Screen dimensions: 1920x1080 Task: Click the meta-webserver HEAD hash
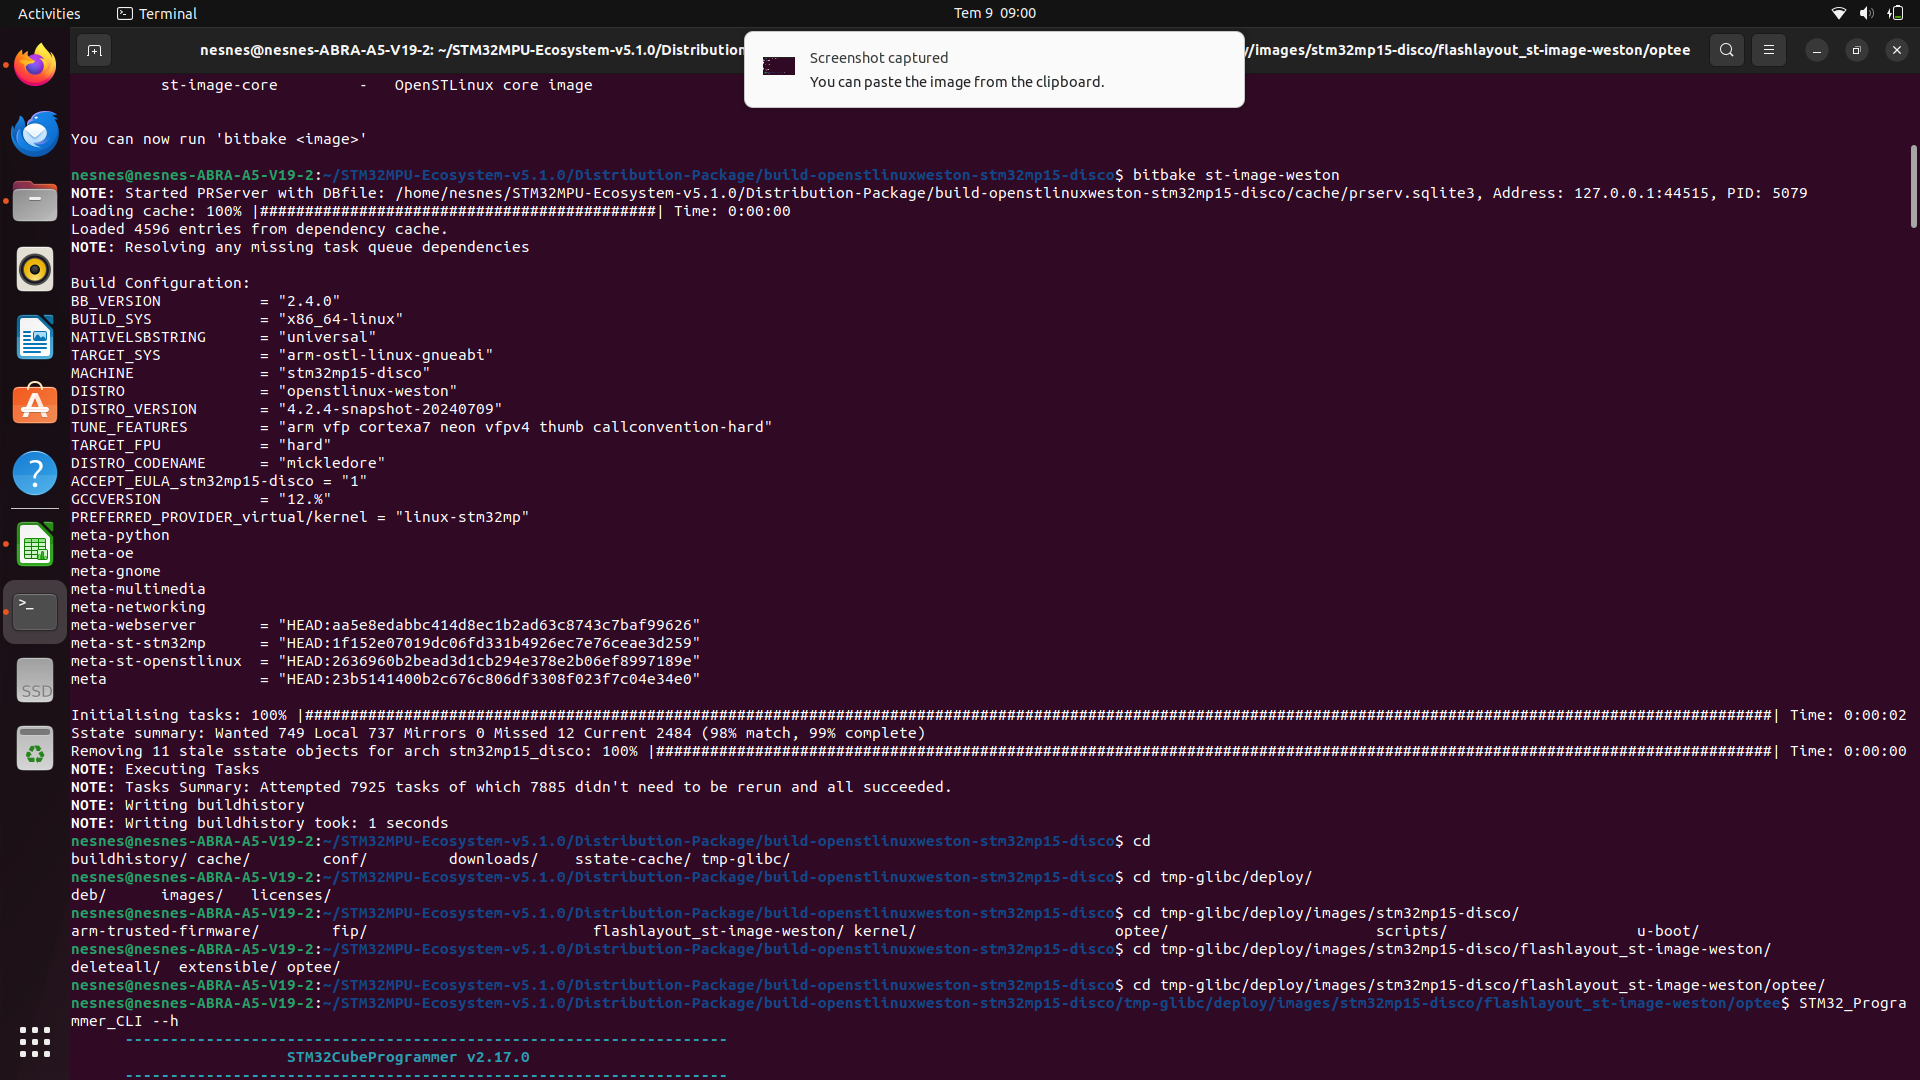(489, 625)
